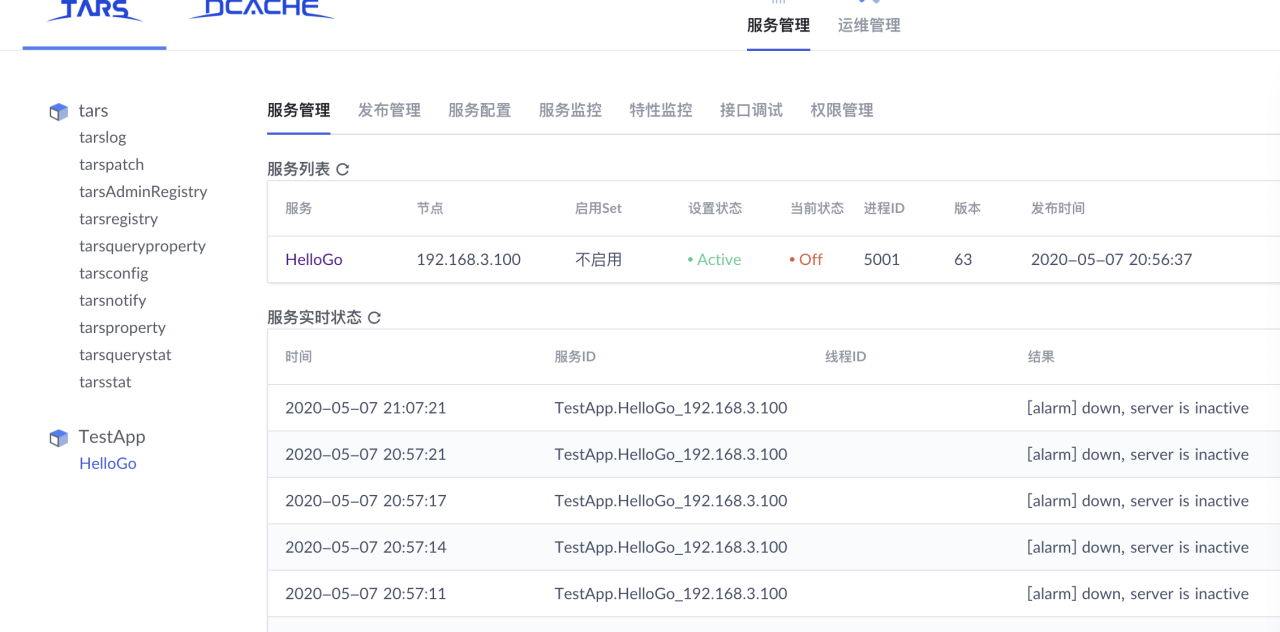
Task: Open tarsAdminRegistry in the sidebar
Action: tap(143, 192)
